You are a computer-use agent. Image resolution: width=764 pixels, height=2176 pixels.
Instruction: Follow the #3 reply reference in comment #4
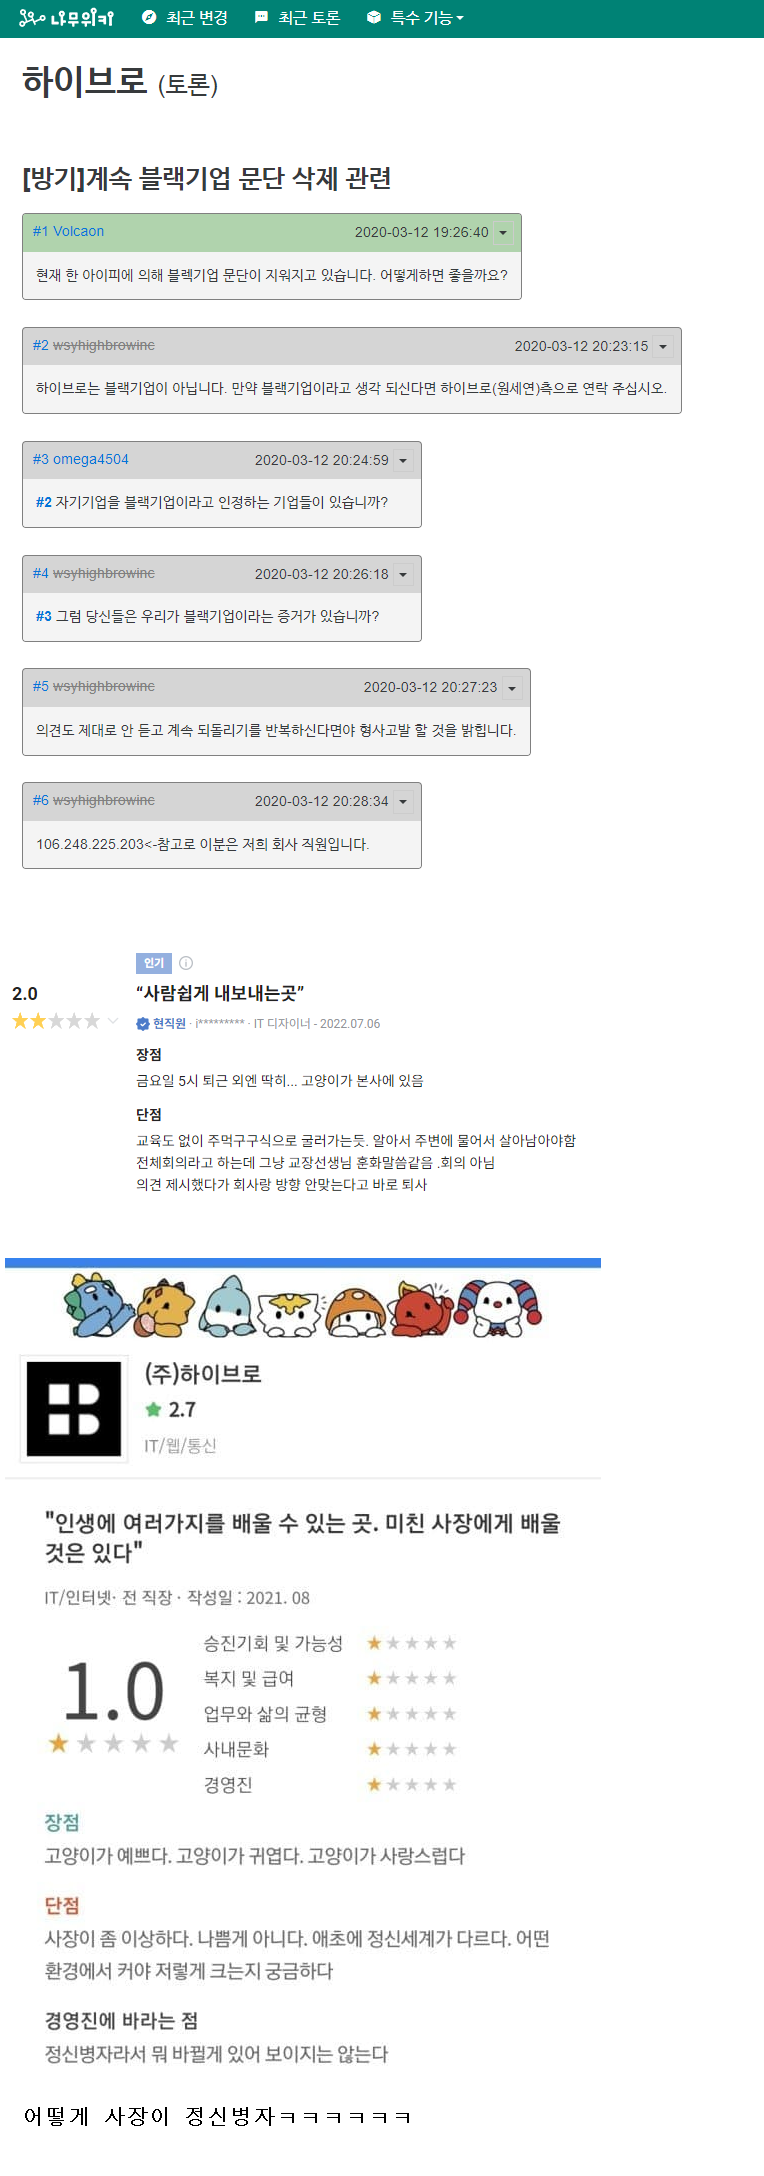click(x=44, y=616)
